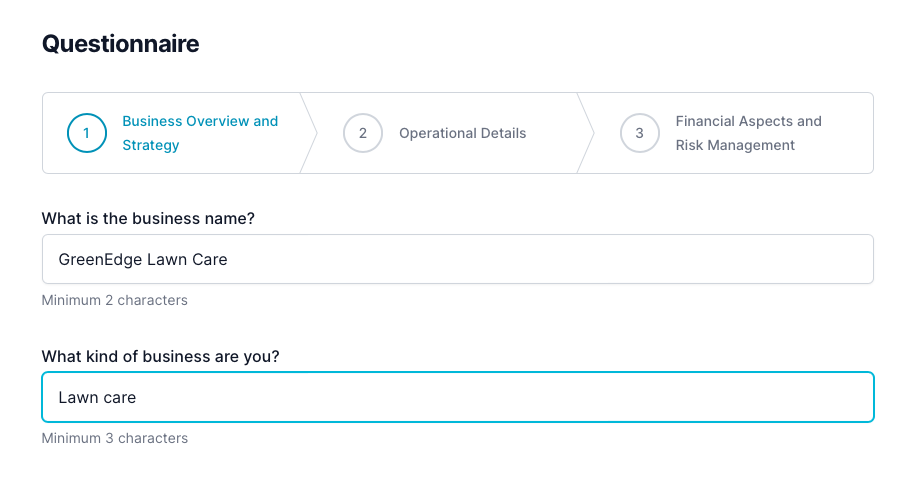
Task: Place cursor on the "GreenEdge Lawn Care" text
Action: [143, 260]
